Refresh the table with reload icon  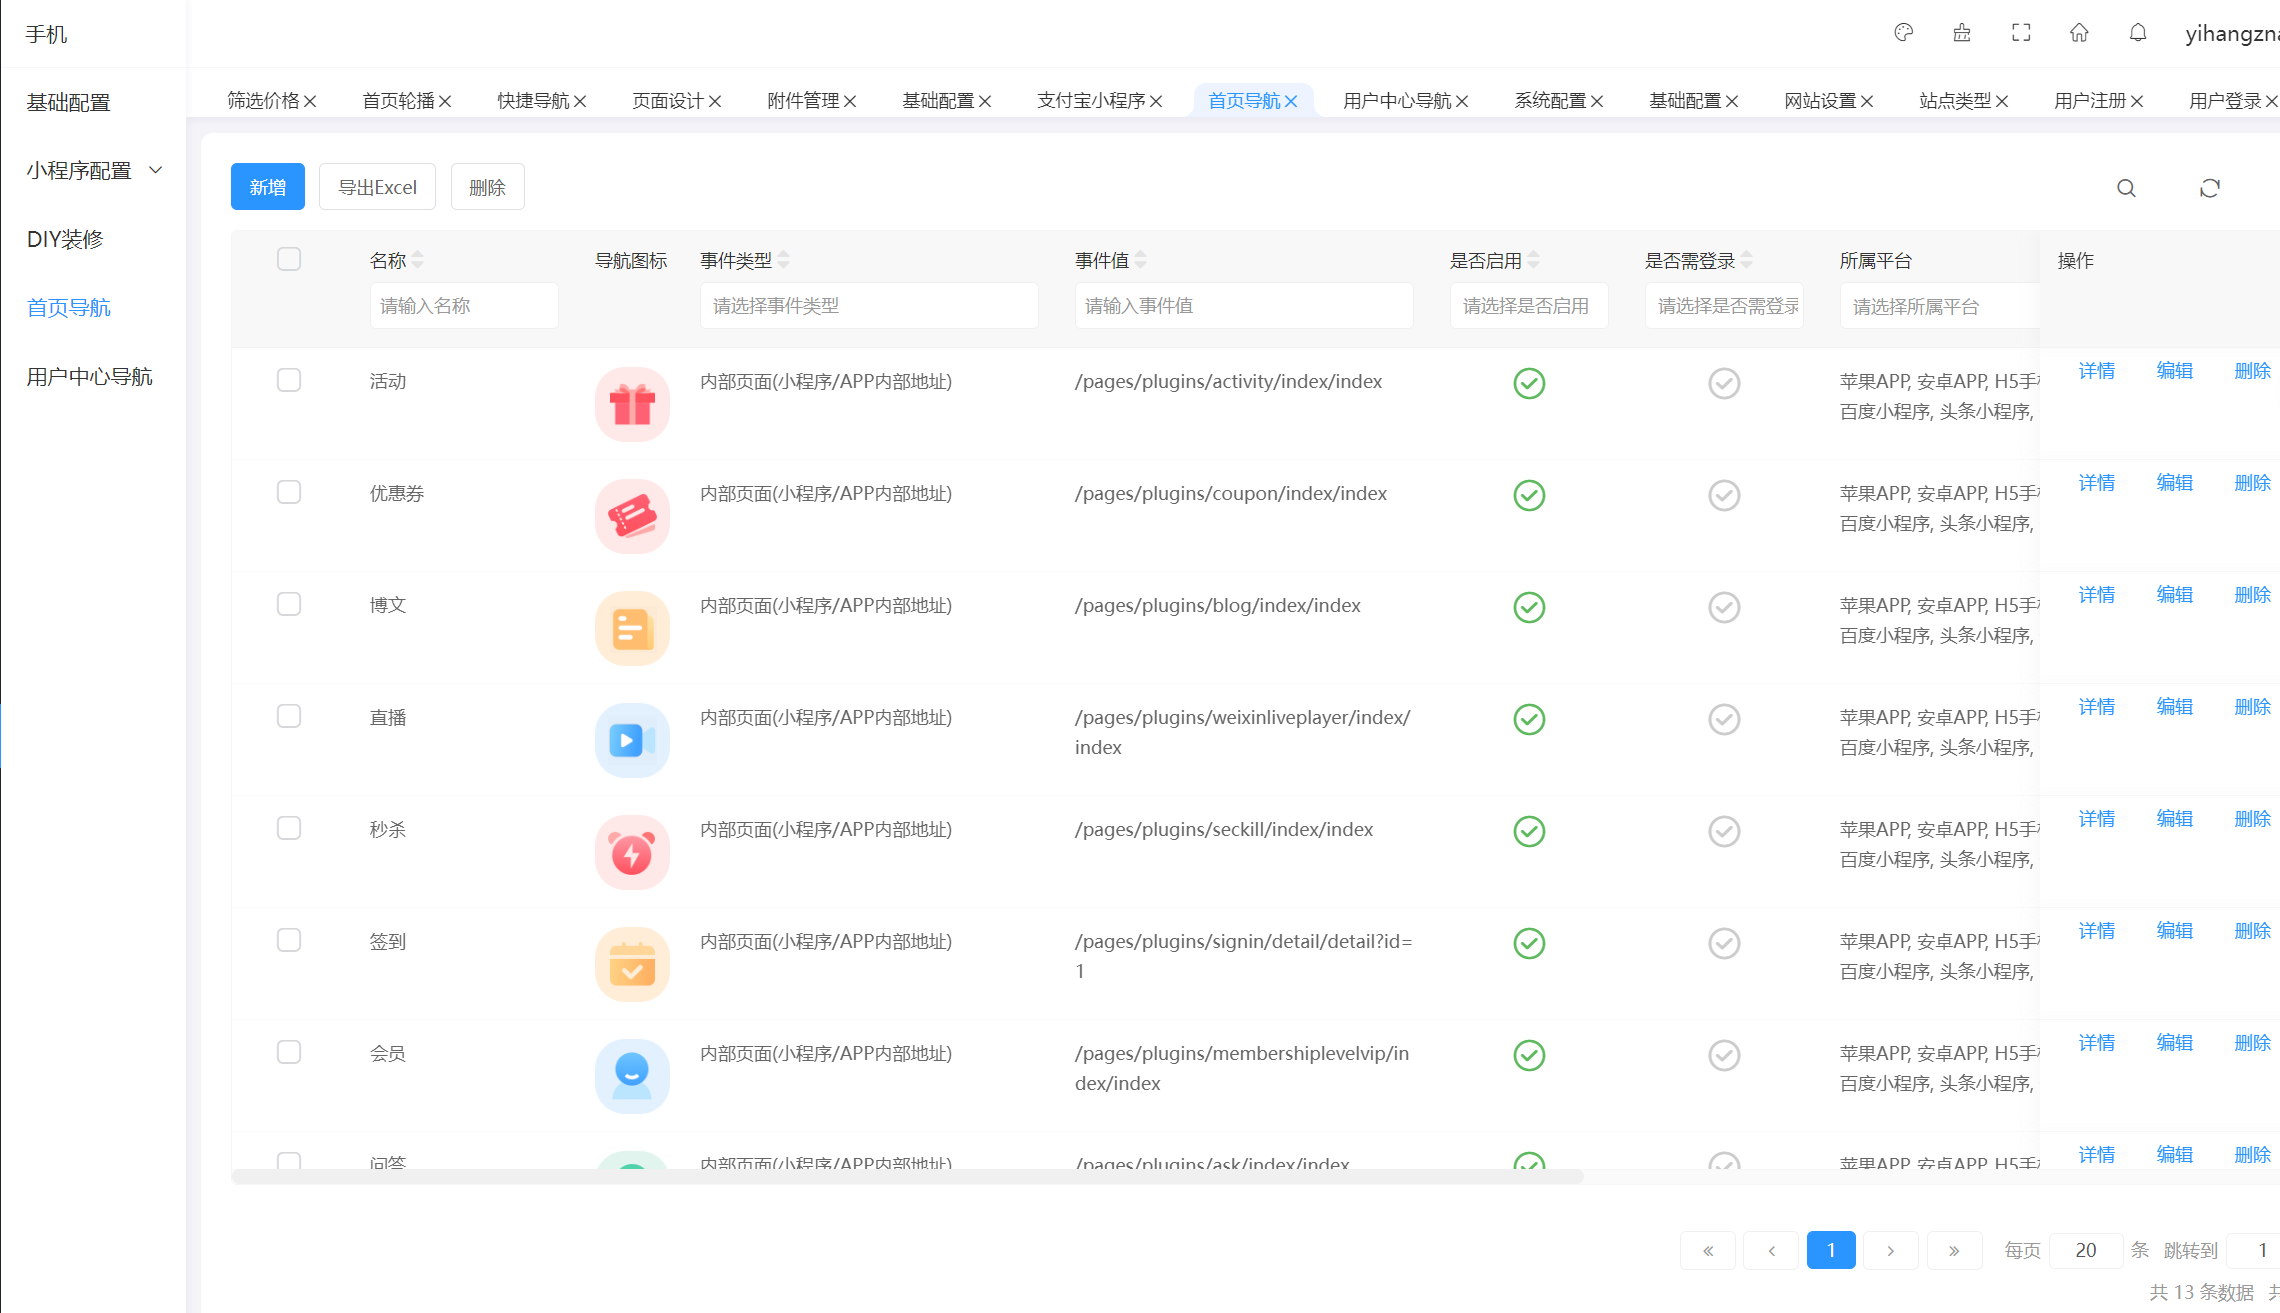(x=2210, y=188)
